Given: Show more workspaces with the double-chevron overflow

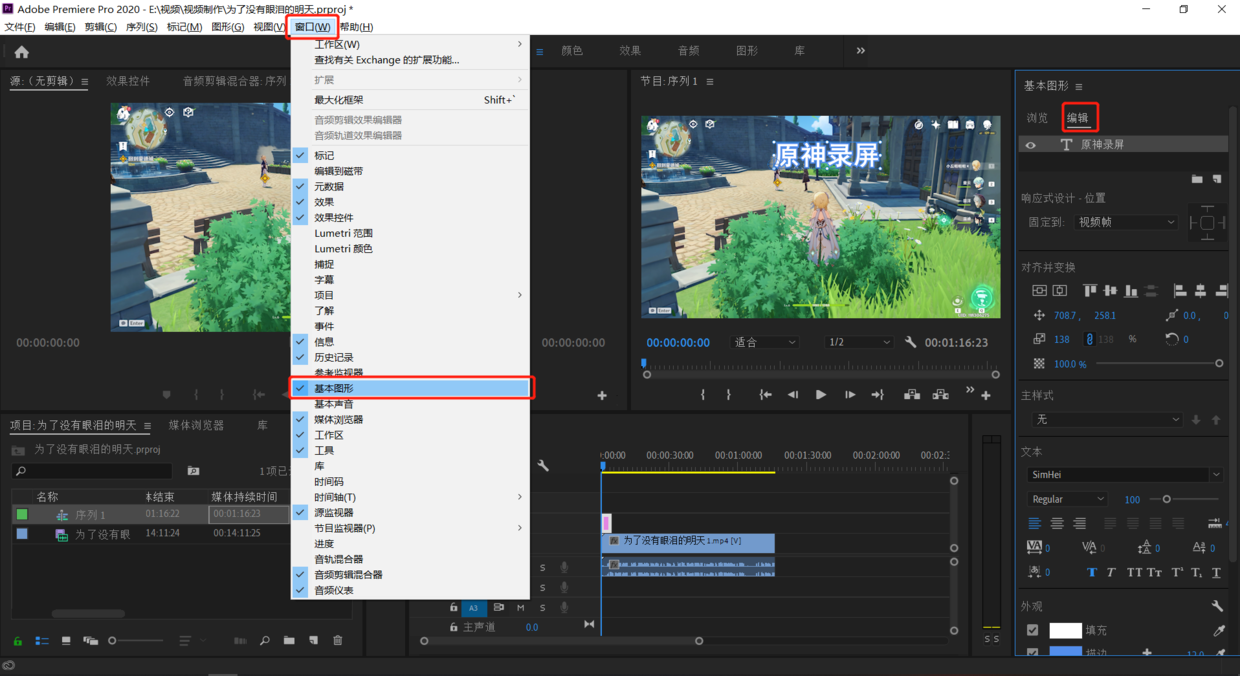Looking at the screenshot, I should pos(860,51).
